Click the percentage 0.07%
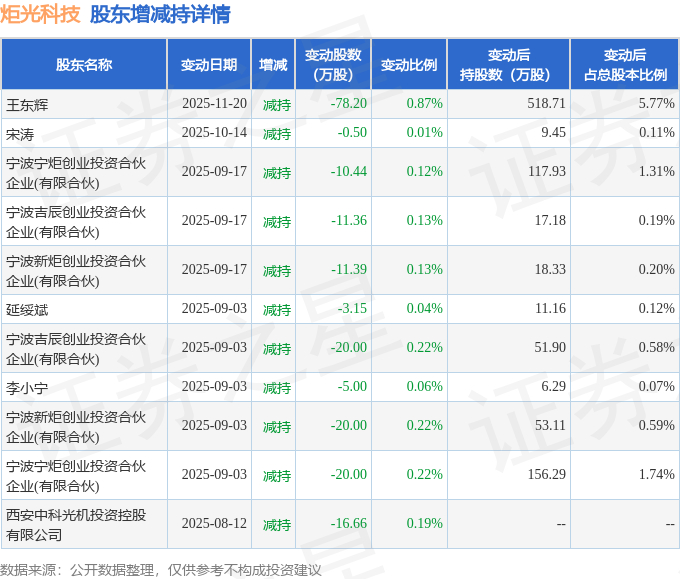Screen dimensions: 680x579 pyautogui.click(x=656, y=386)
